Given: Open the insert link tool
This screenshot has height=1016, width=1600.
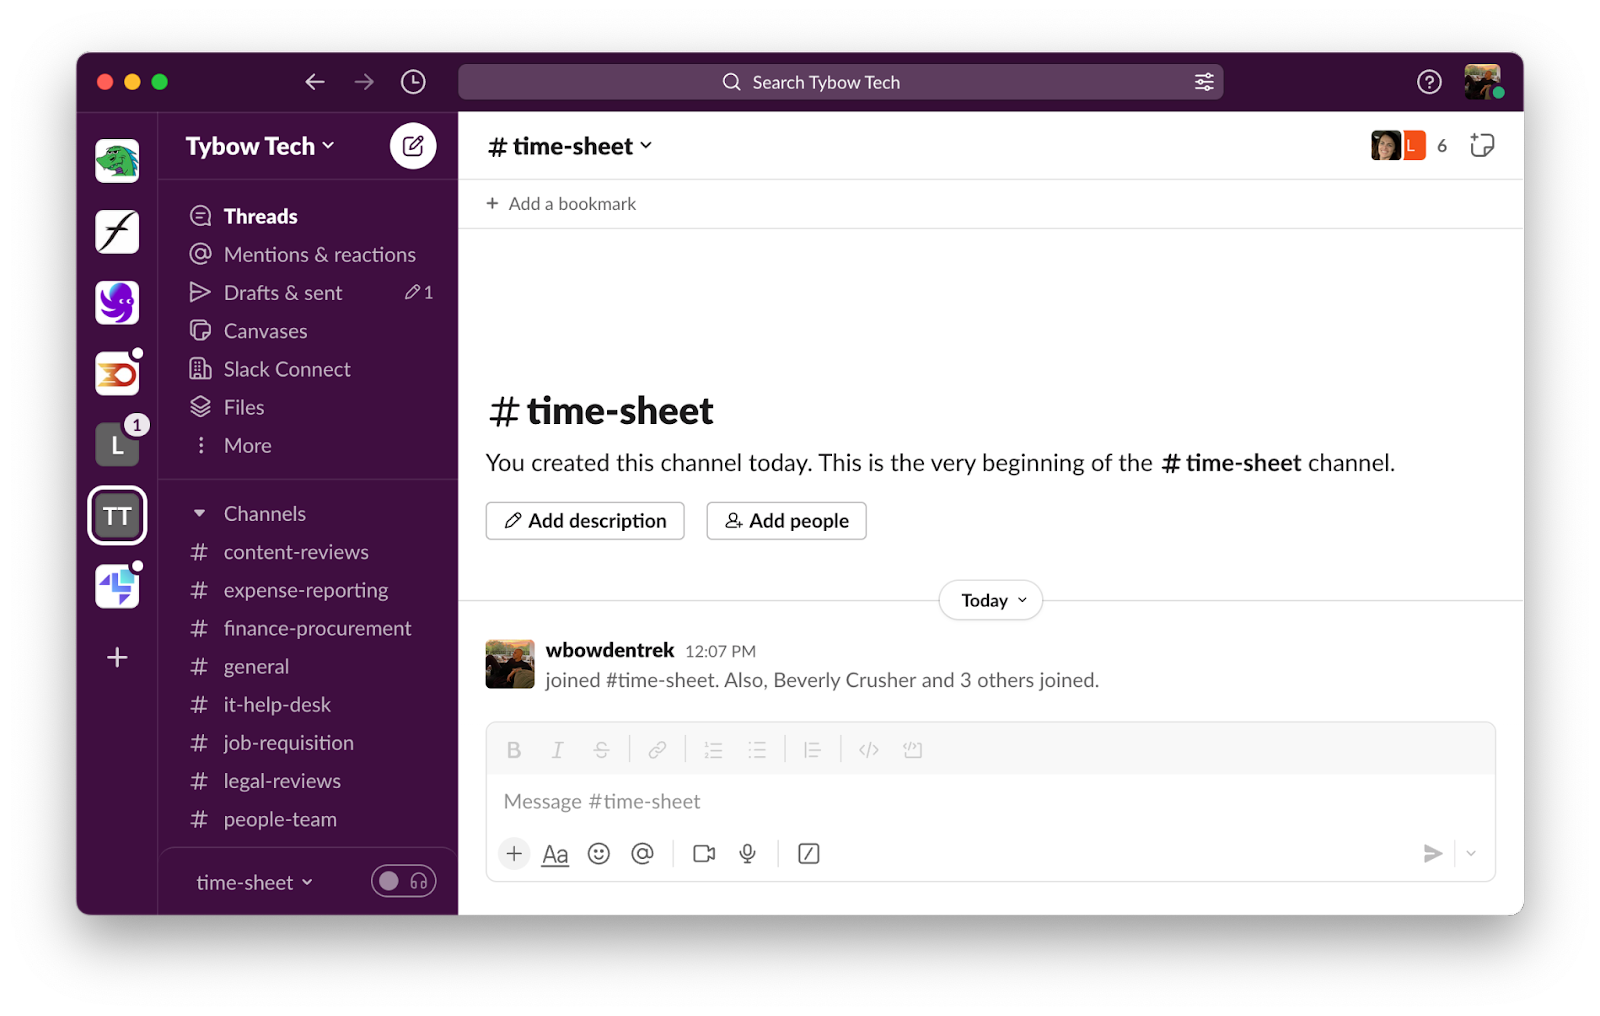Looking at the screenshot, I should (657, 749).
